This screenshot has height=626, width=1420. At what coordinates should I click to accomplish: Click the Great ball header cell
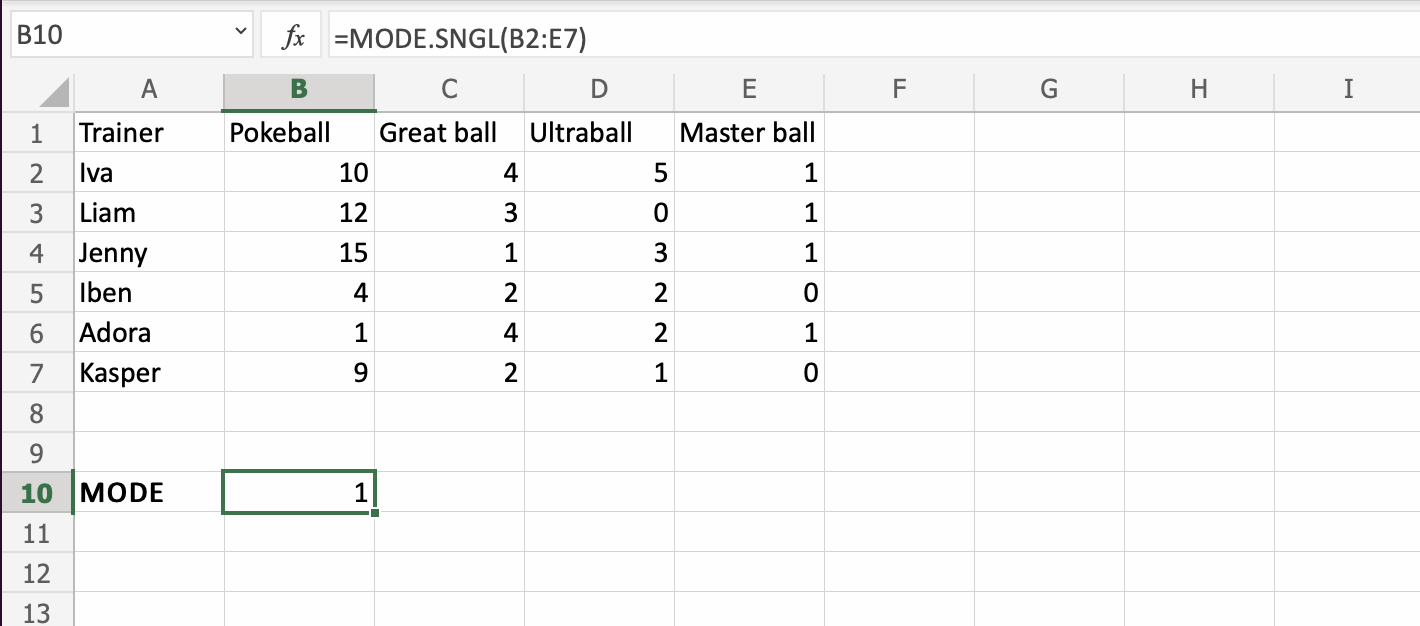pos(449,132)
